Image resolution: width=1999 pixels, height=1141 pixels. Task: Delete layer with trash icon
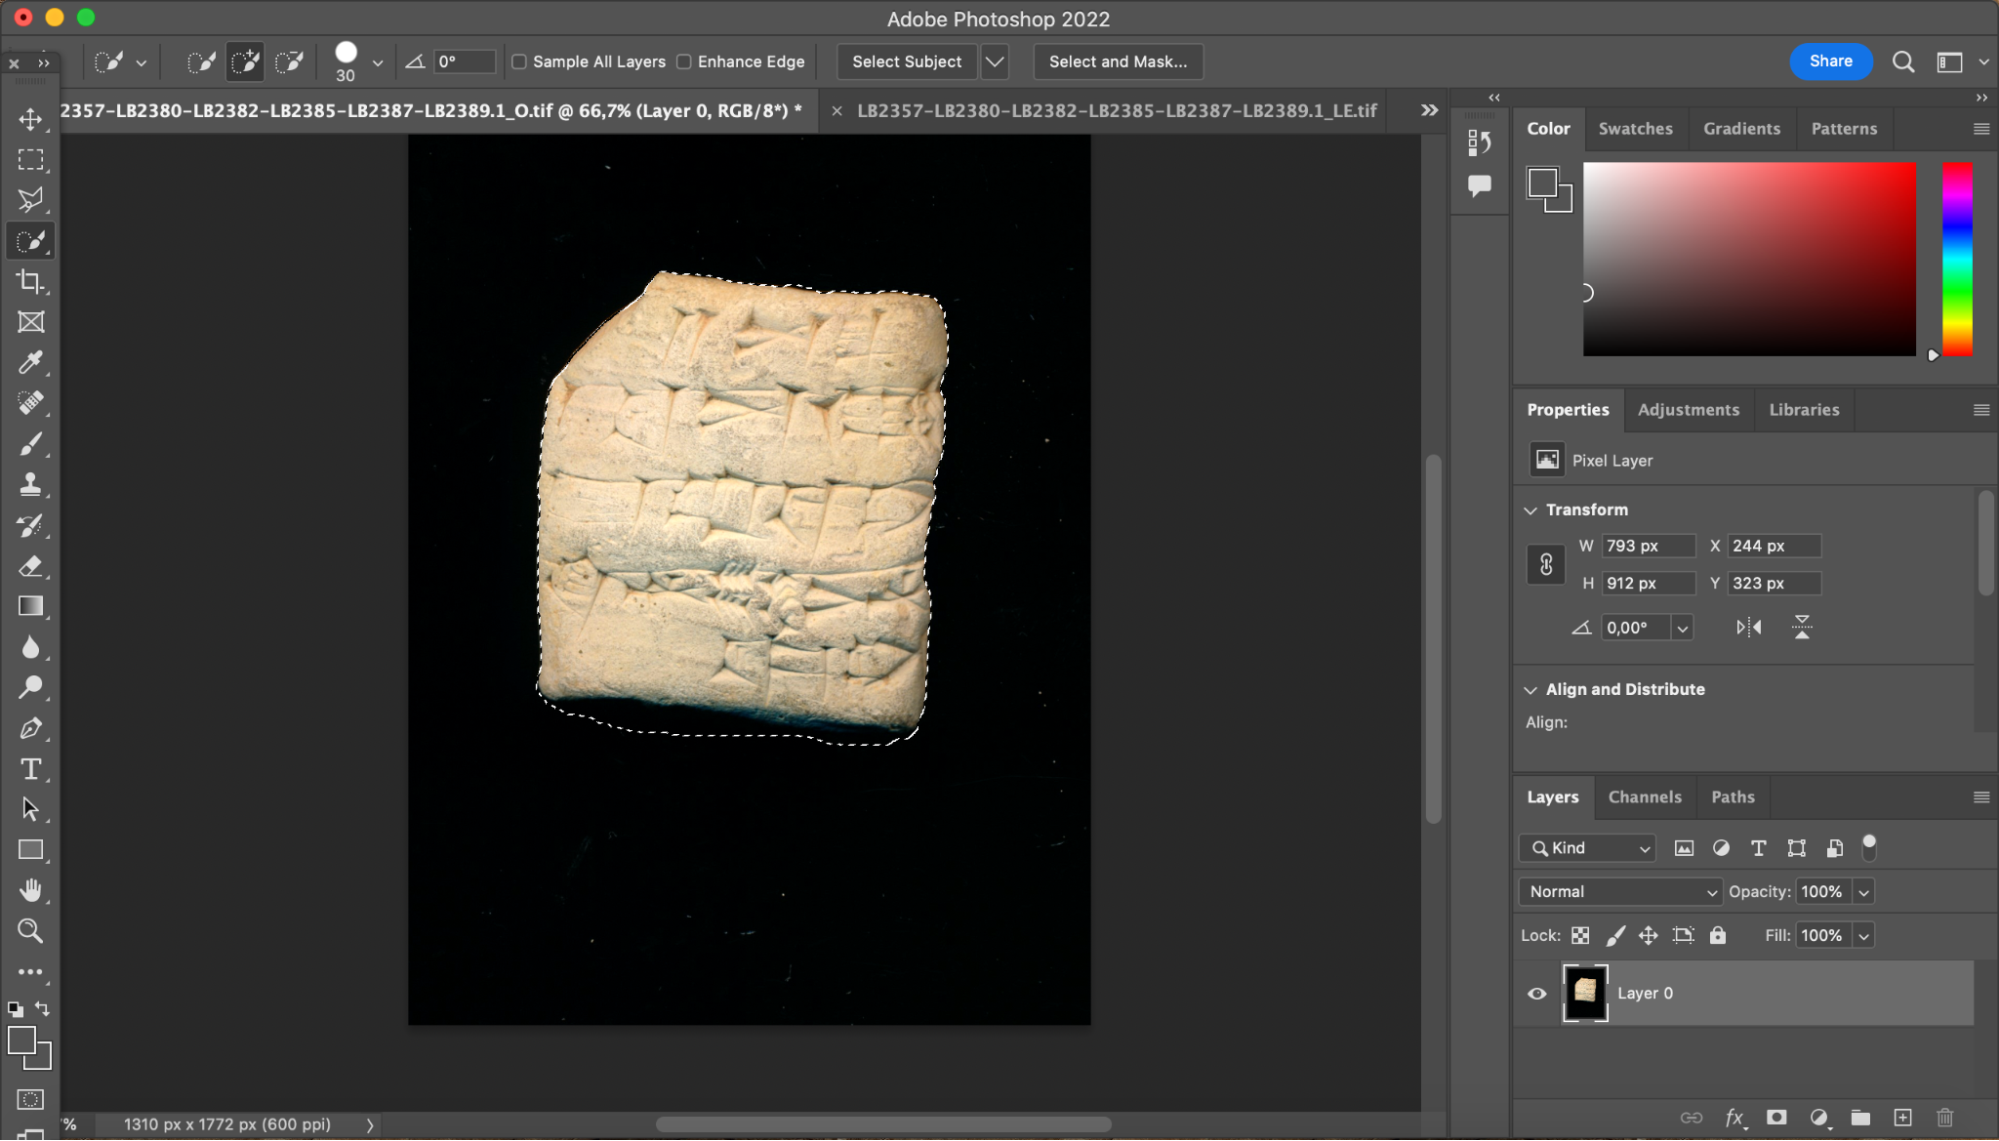point(1945,1118)
